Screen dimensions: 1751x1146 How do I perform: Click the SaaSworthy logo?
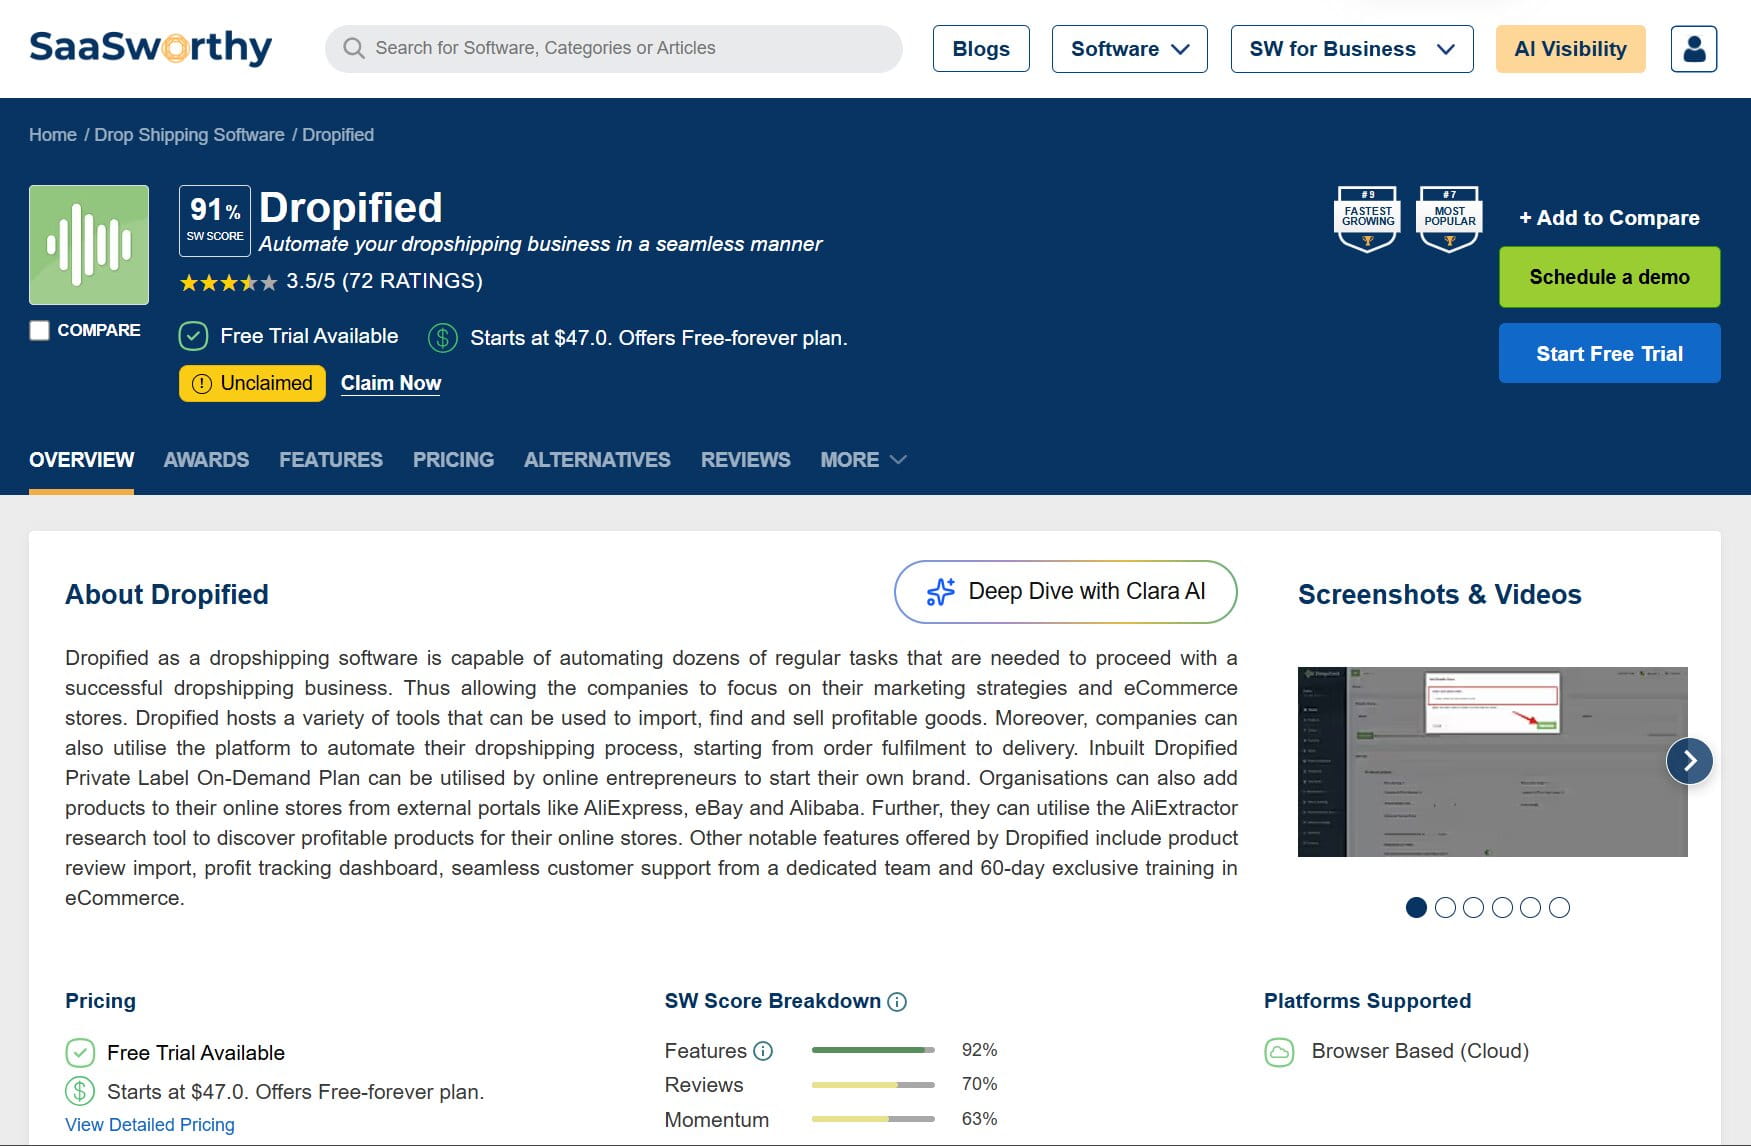150,48
